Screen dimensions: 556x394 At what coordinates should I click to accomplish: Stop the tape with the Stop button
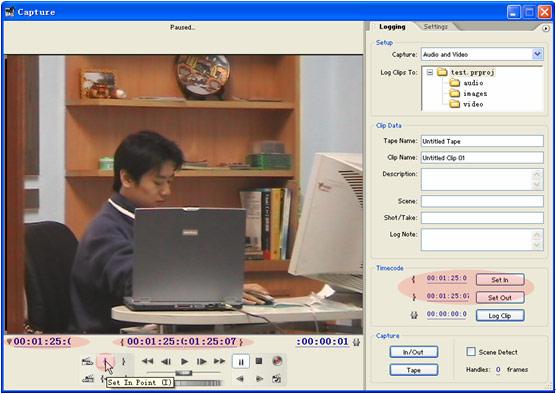pos(259,361)
